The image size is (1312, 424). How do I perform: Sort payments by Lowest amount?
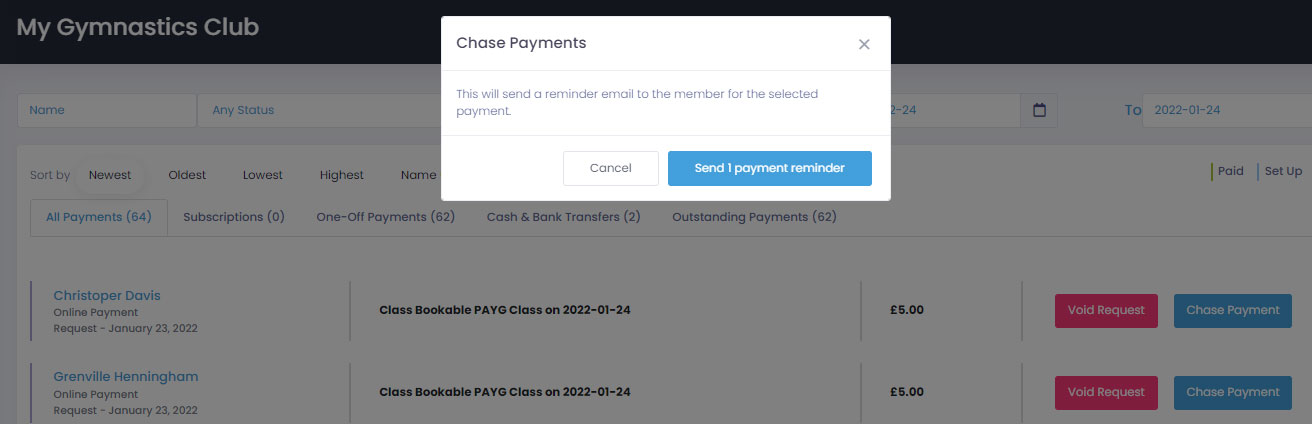tap(263, 175)
